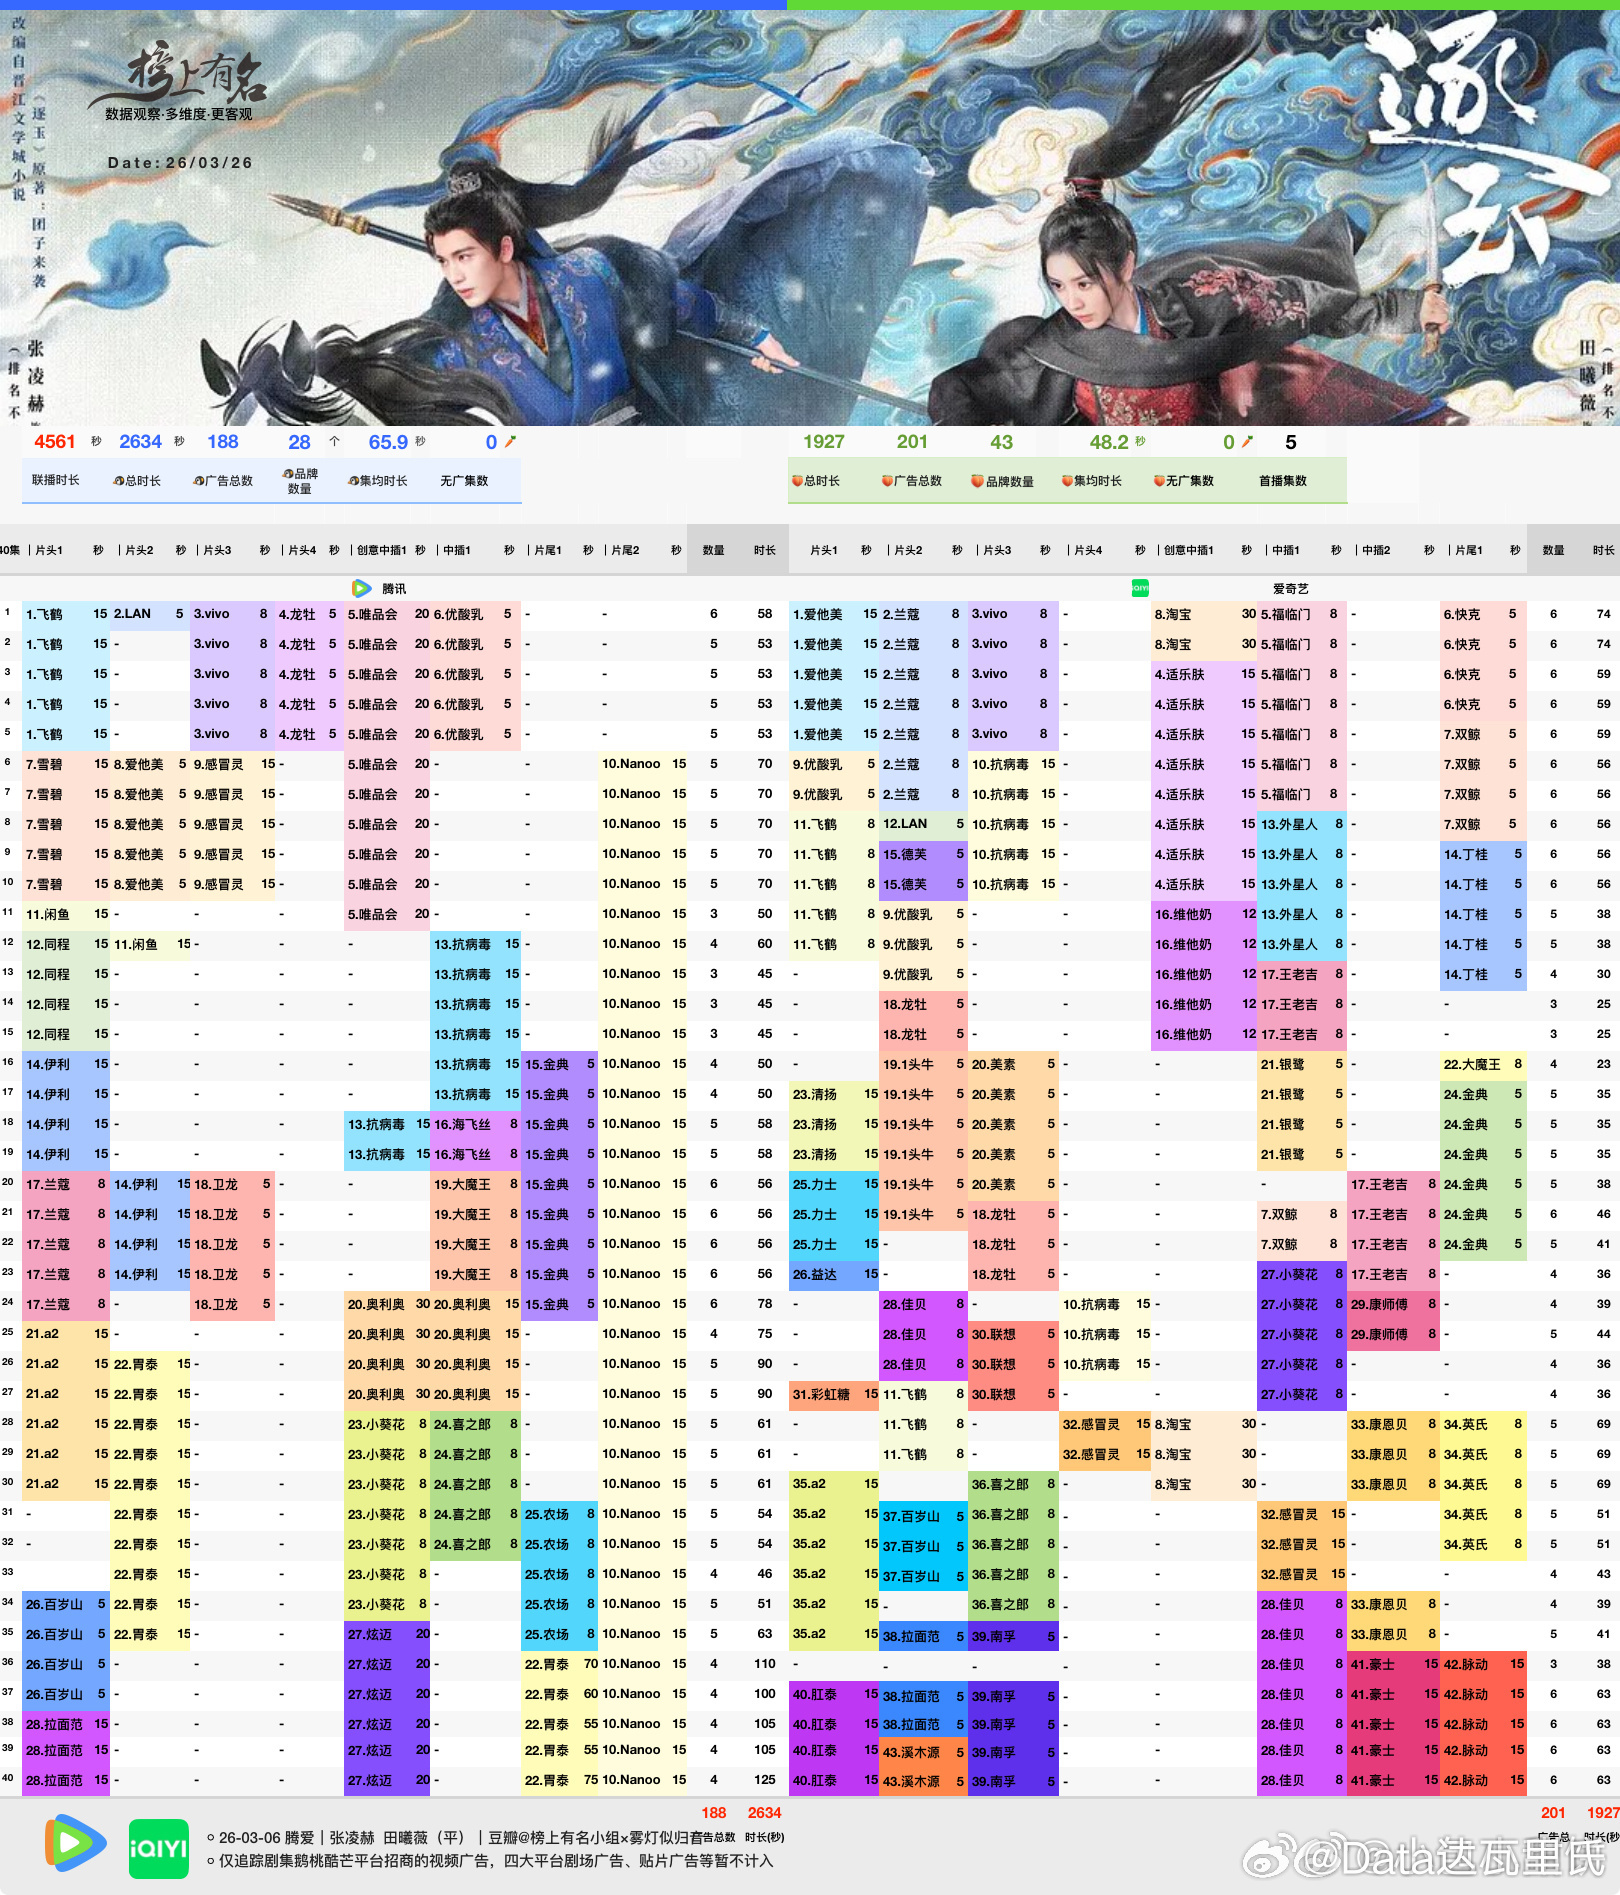The image size is (1620, 1895).
Task: Click the 78 duration value in episode 24
Action: [x=765, y=1304]
